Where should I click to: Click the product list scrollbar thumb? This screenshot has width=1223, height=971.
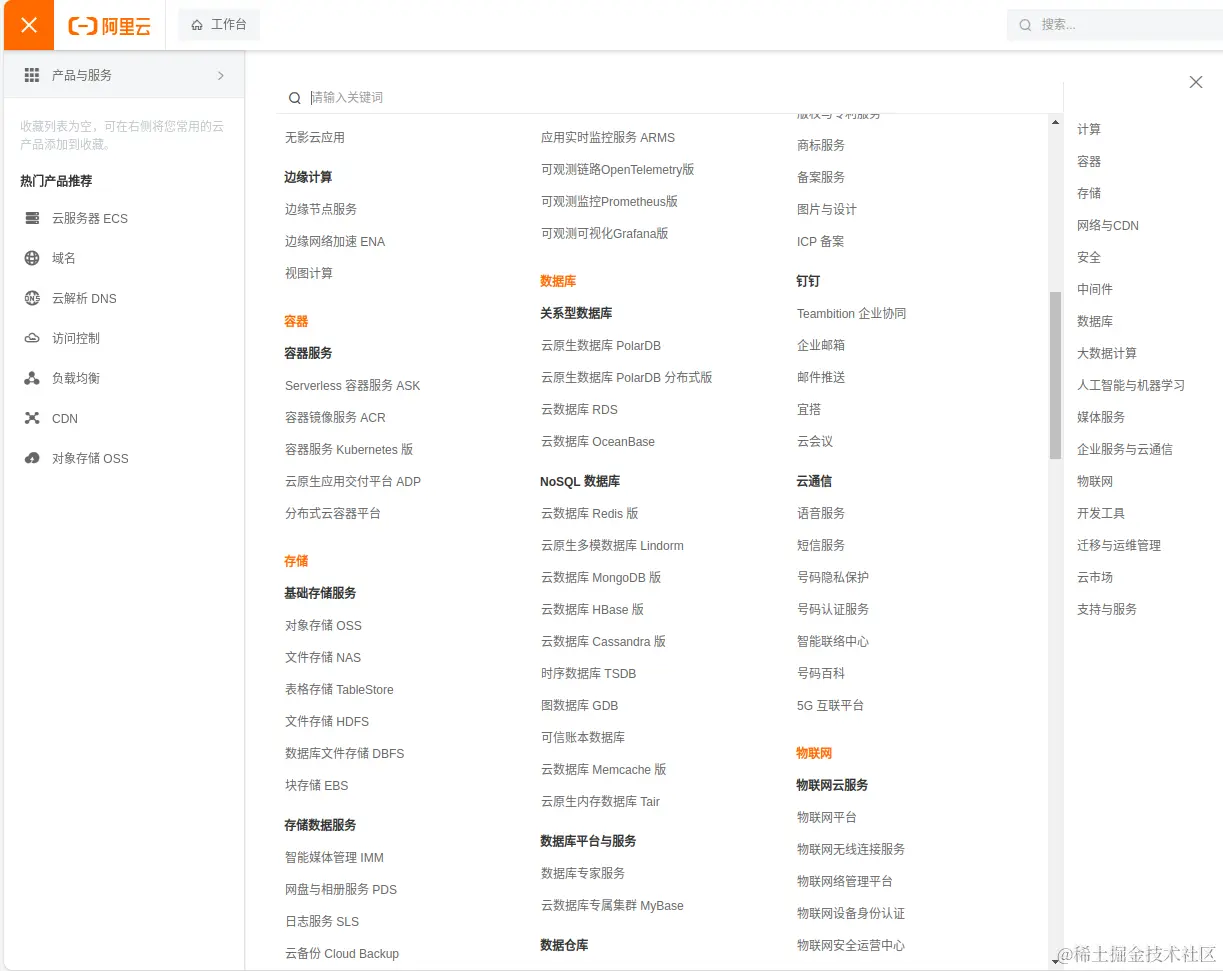pyautogui.click(x=1055, y=375)
